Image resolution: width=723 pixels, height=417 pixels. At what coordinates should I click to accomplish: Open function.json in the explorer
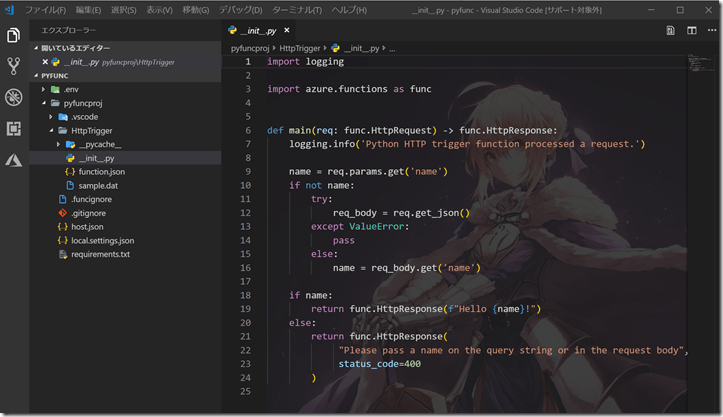101,172
